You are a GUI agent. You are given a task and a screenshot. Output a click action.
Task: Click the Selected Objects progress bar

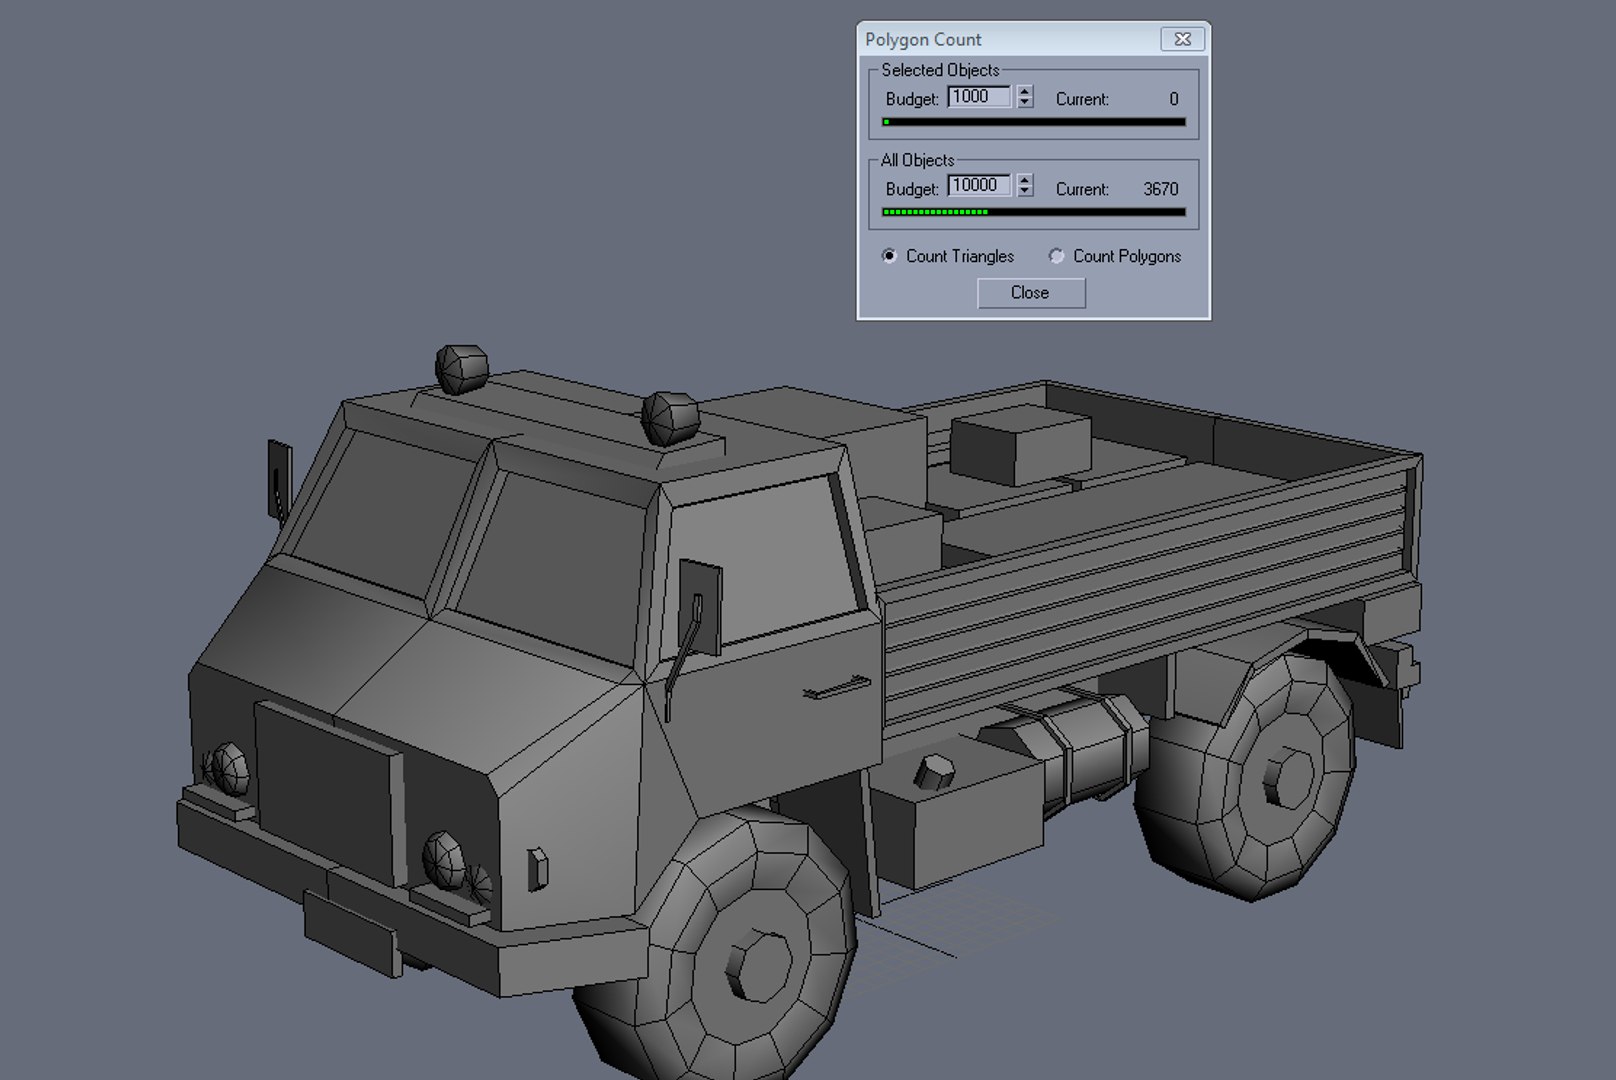tap(1034, 122)
